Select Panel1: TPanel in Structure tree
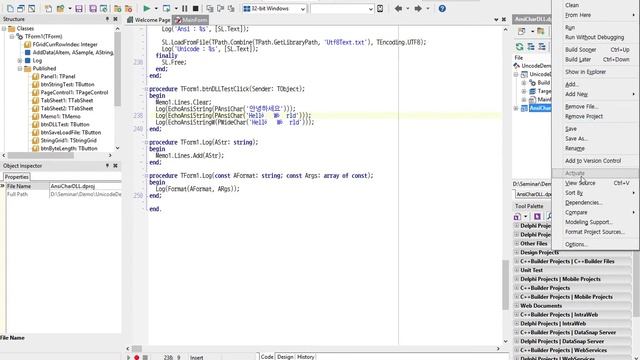640x360 pixels. pyautogui.click(x=58, y=76)
